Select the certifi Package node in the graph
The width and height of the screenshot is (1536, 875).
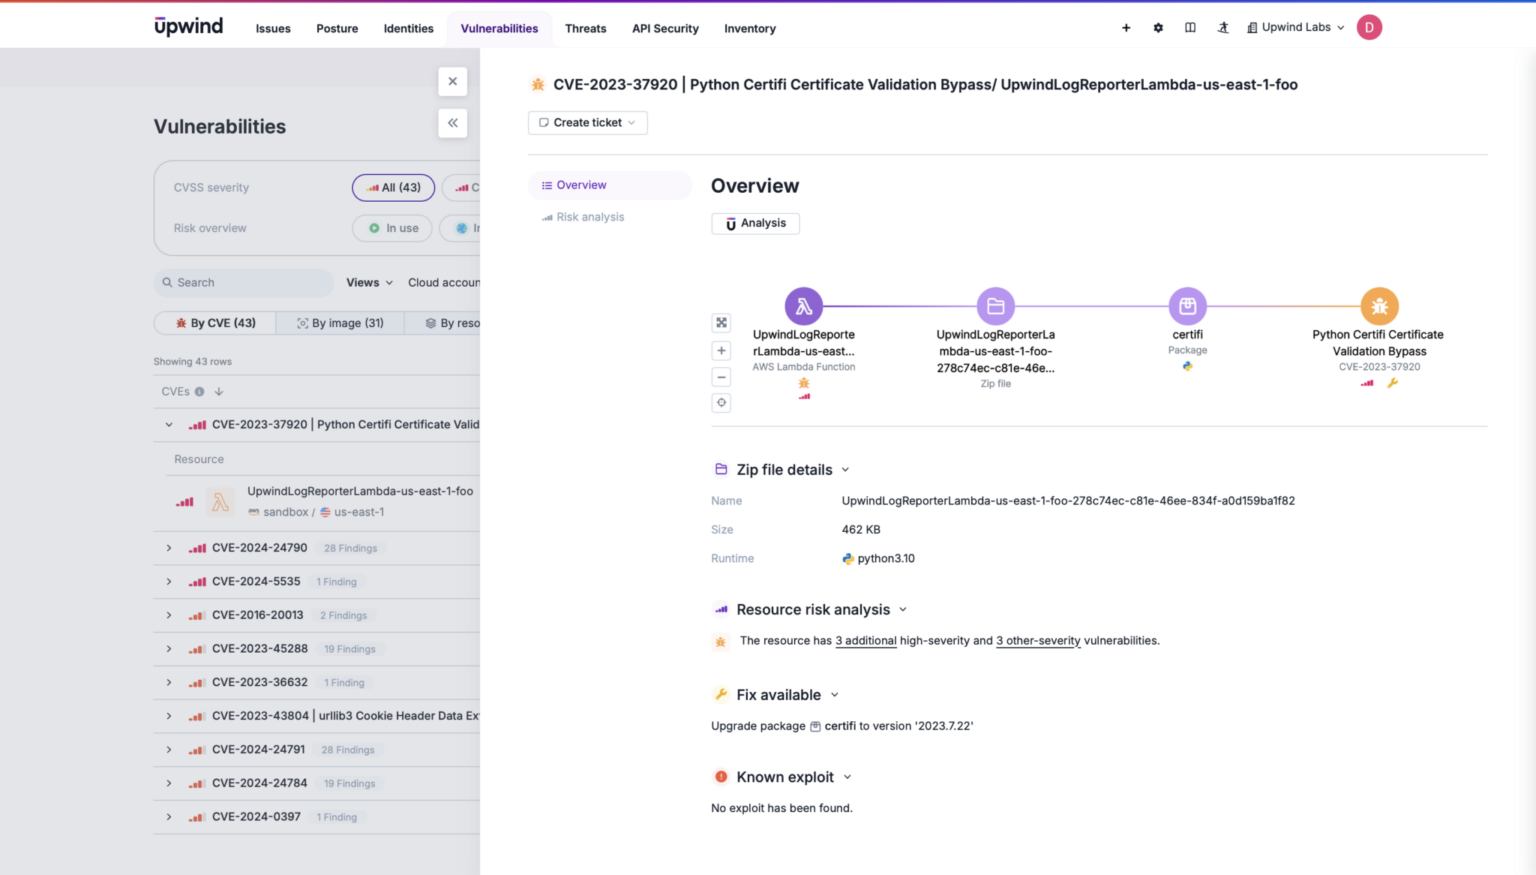coord(1187,306)
